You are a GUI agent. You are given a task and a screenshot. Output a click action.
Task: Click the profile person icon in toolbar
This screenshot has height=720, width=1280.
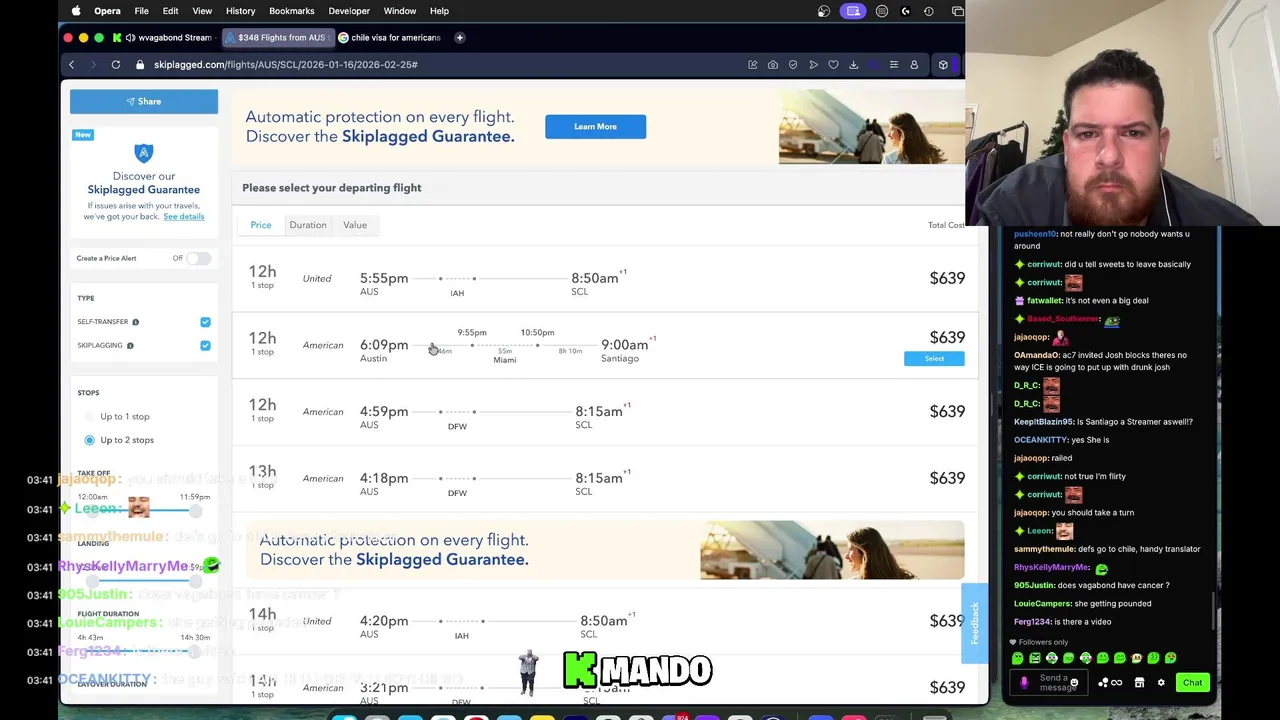914,65
